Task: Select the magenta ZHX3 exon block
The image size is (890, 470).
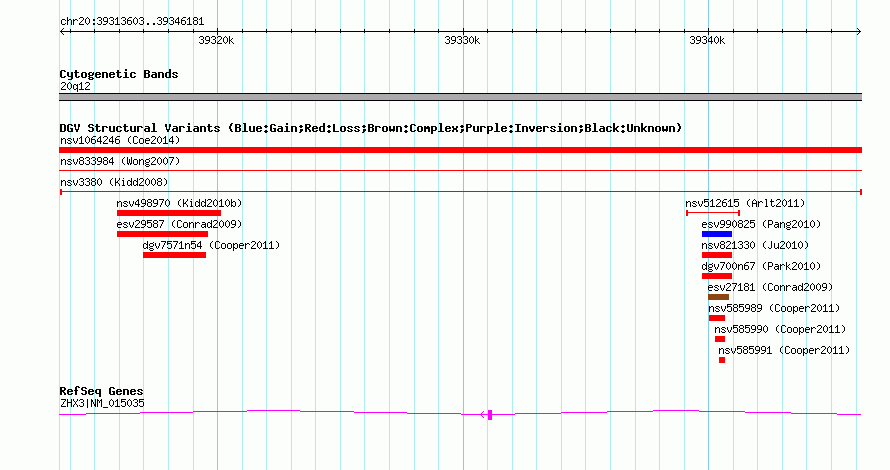Action: 490,415
